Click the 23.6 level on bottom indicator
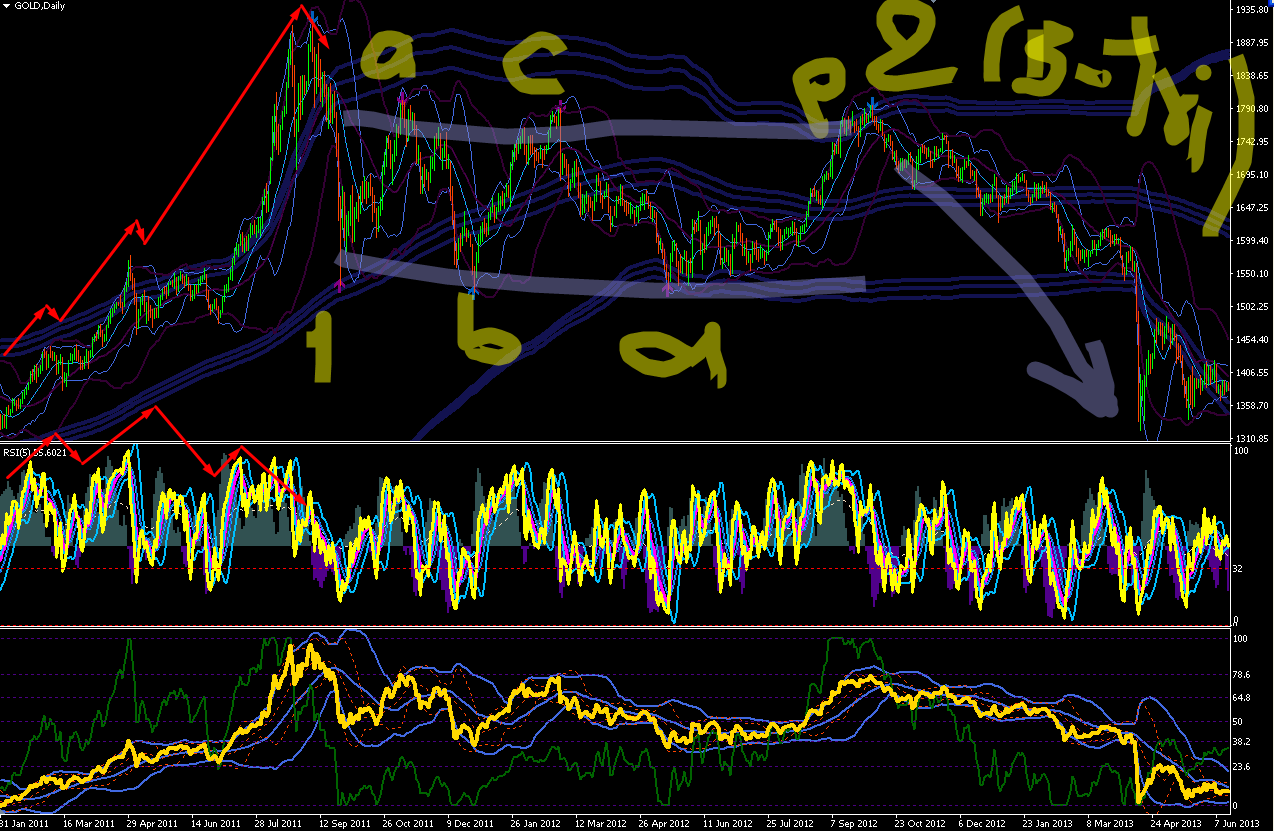 coord(1243,767)
